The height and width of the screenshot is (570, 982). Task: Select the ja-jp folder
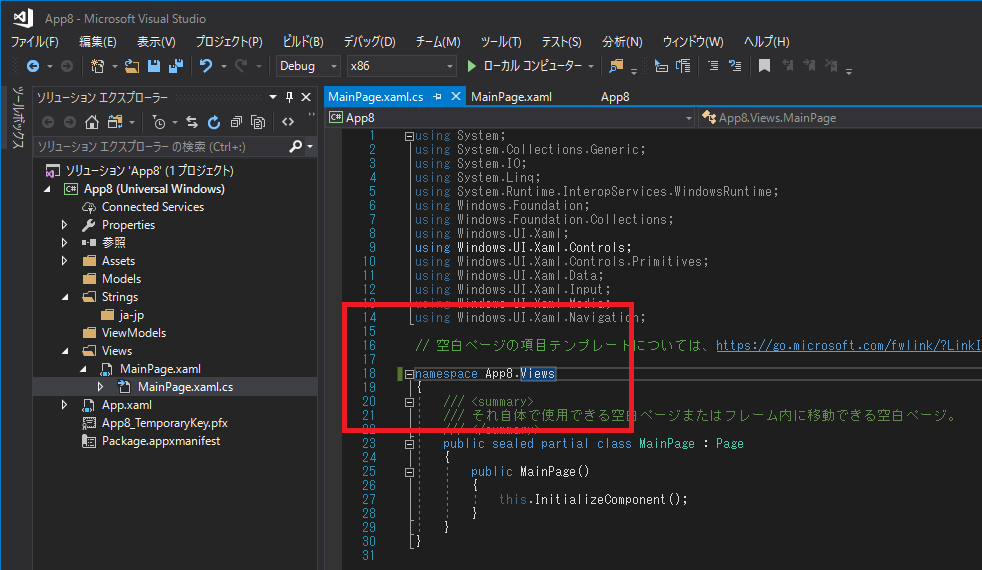(132, 315)
